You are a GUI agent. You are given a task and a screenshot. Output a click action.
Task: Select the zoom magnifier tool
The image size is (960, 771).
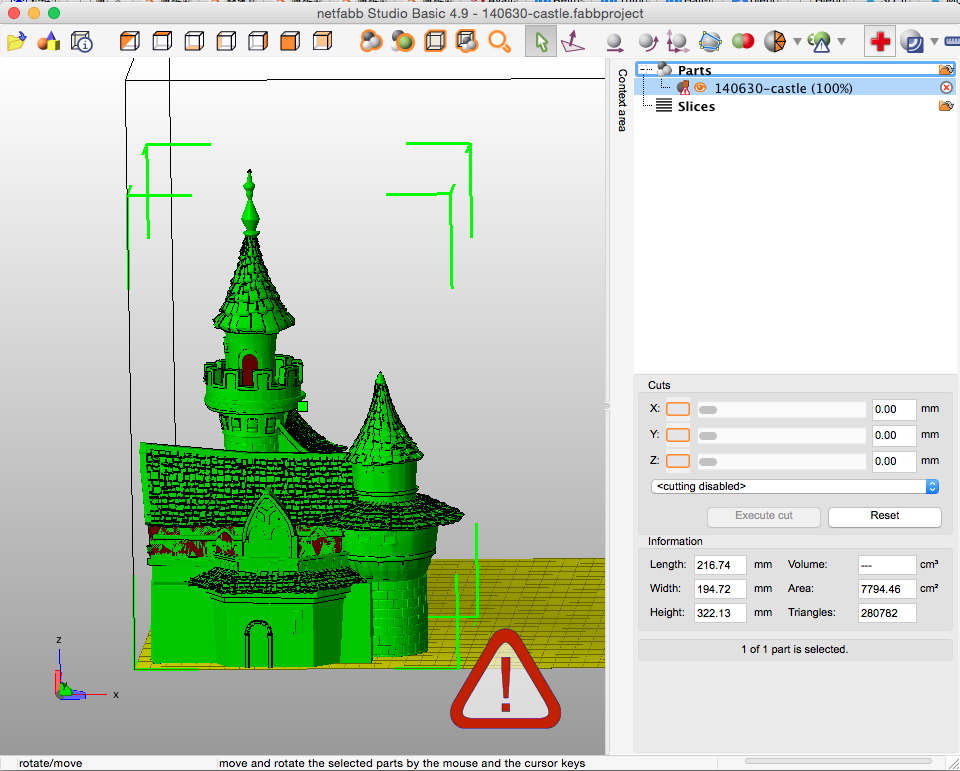(x=496, y=42)
